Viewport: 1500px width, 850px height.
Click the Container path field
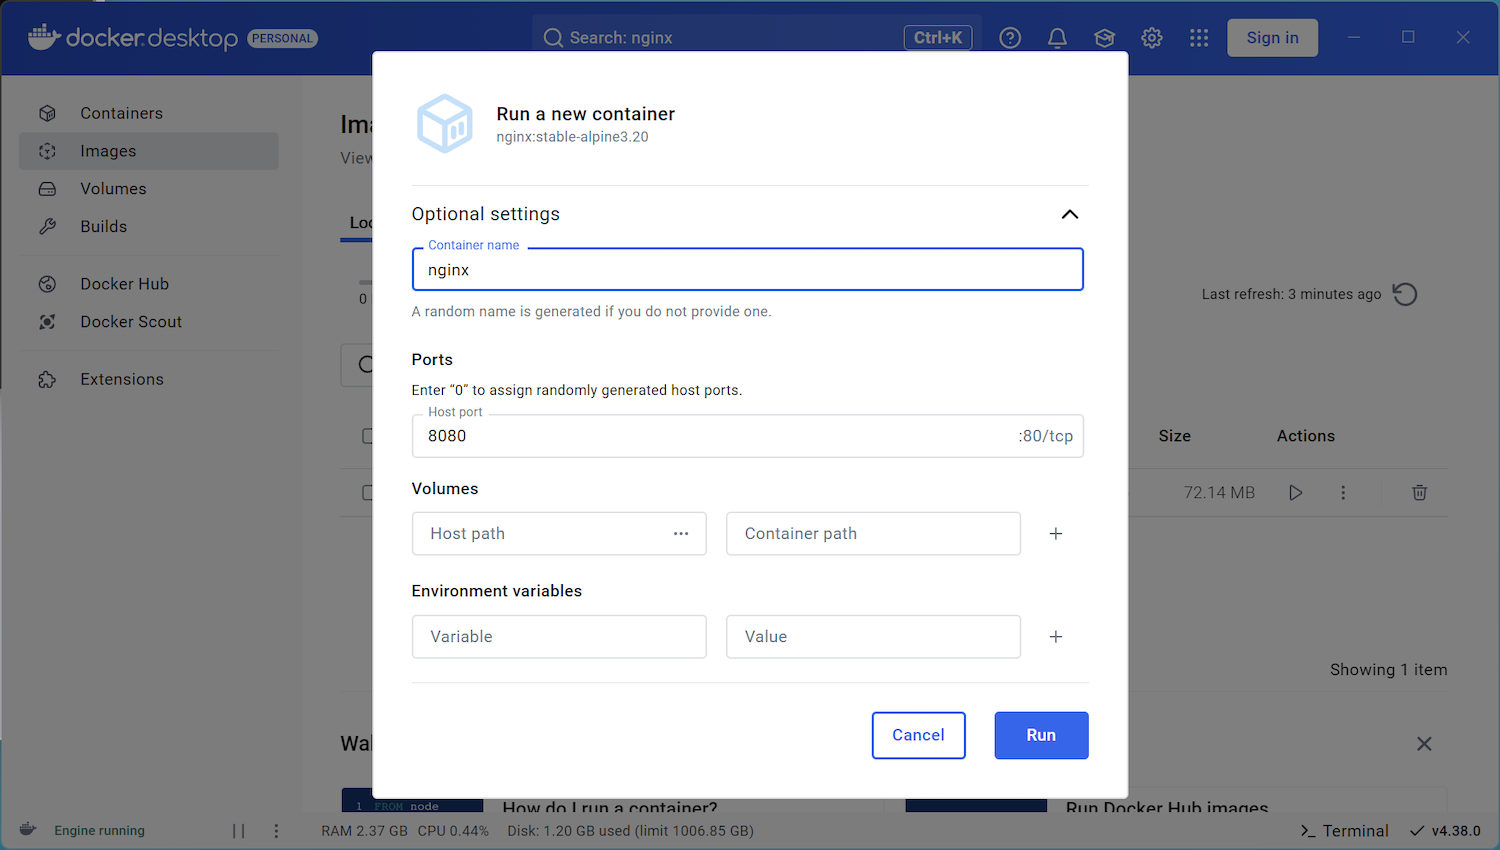coord(873,534)
